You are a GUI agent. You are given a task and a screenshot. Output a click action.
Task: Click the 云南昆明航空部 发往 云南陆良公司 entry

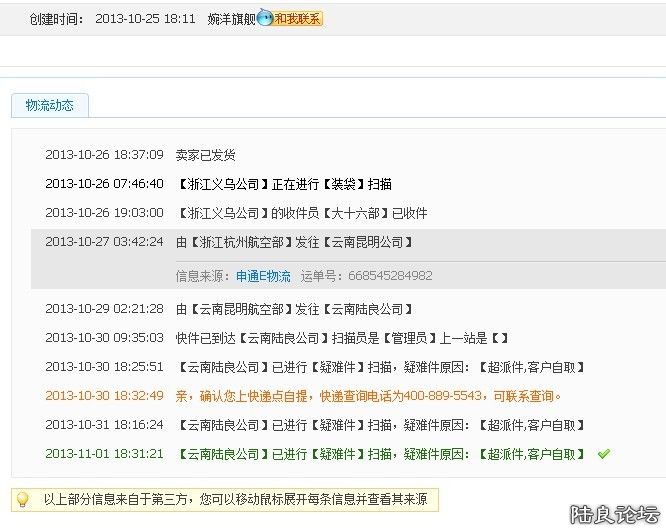pyautogui.click(x=294, y=310)
